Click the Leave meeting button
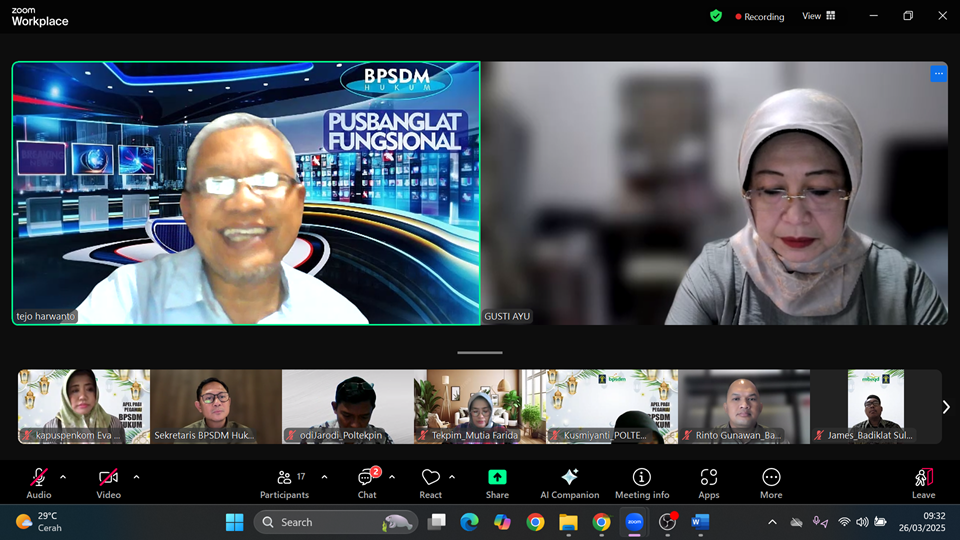This screenshot has width=960, height=540. [x=923, y=483]
